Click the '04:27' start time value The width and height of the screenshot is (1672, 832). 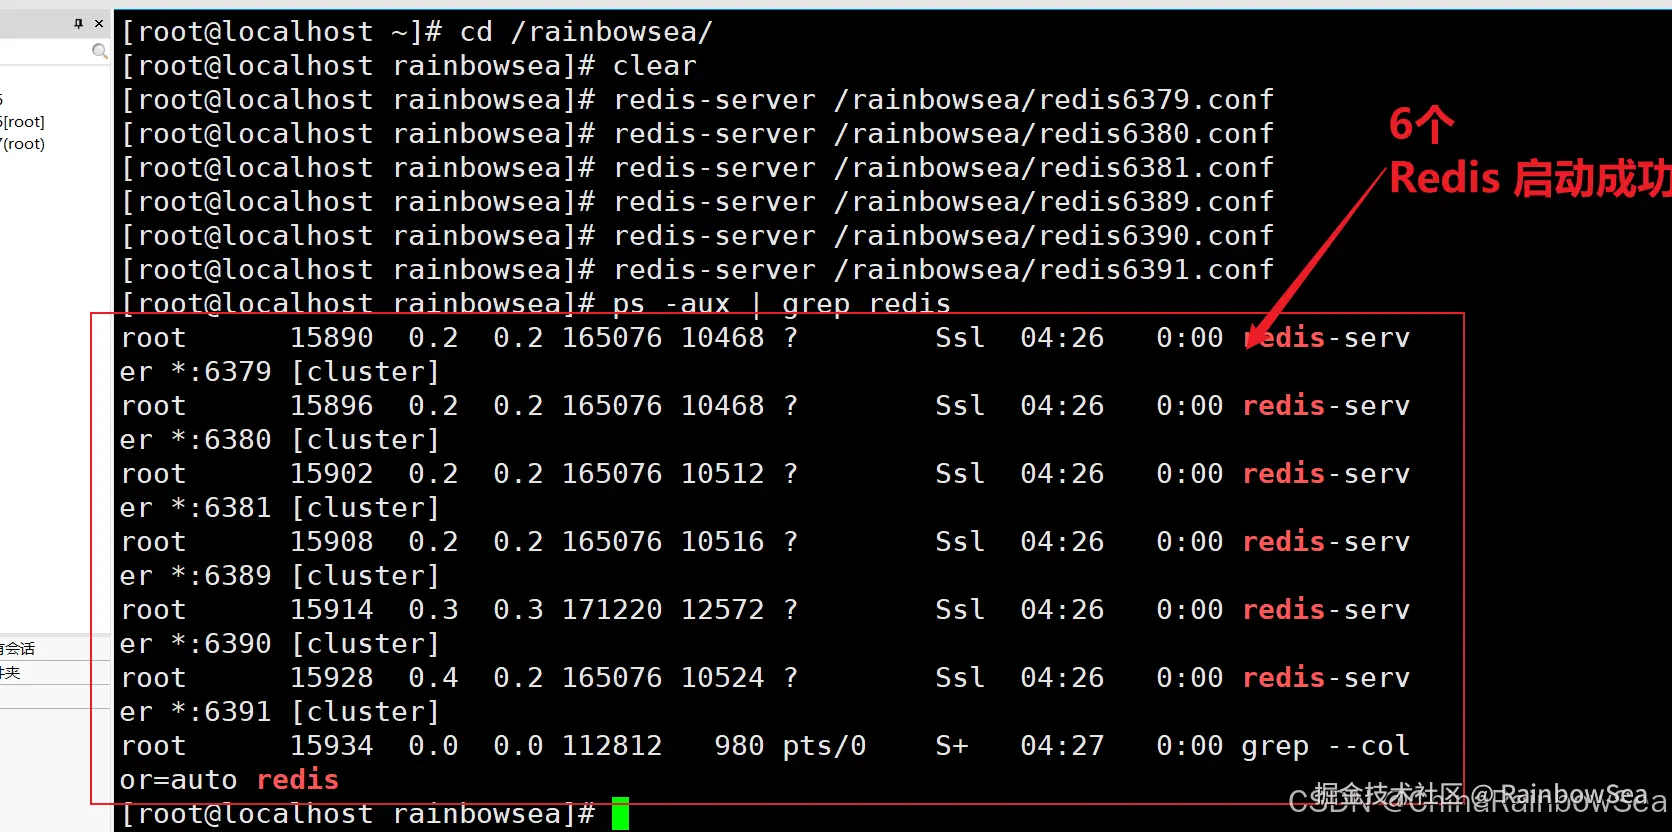tap(1062, 745)
